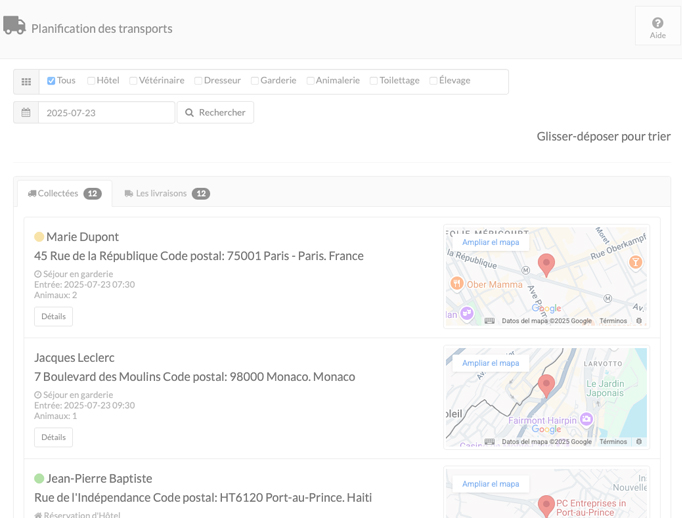The height and width of the screenshot is (518, 682).
Task: Switch to Les livraisons tab
Action: 167,194
